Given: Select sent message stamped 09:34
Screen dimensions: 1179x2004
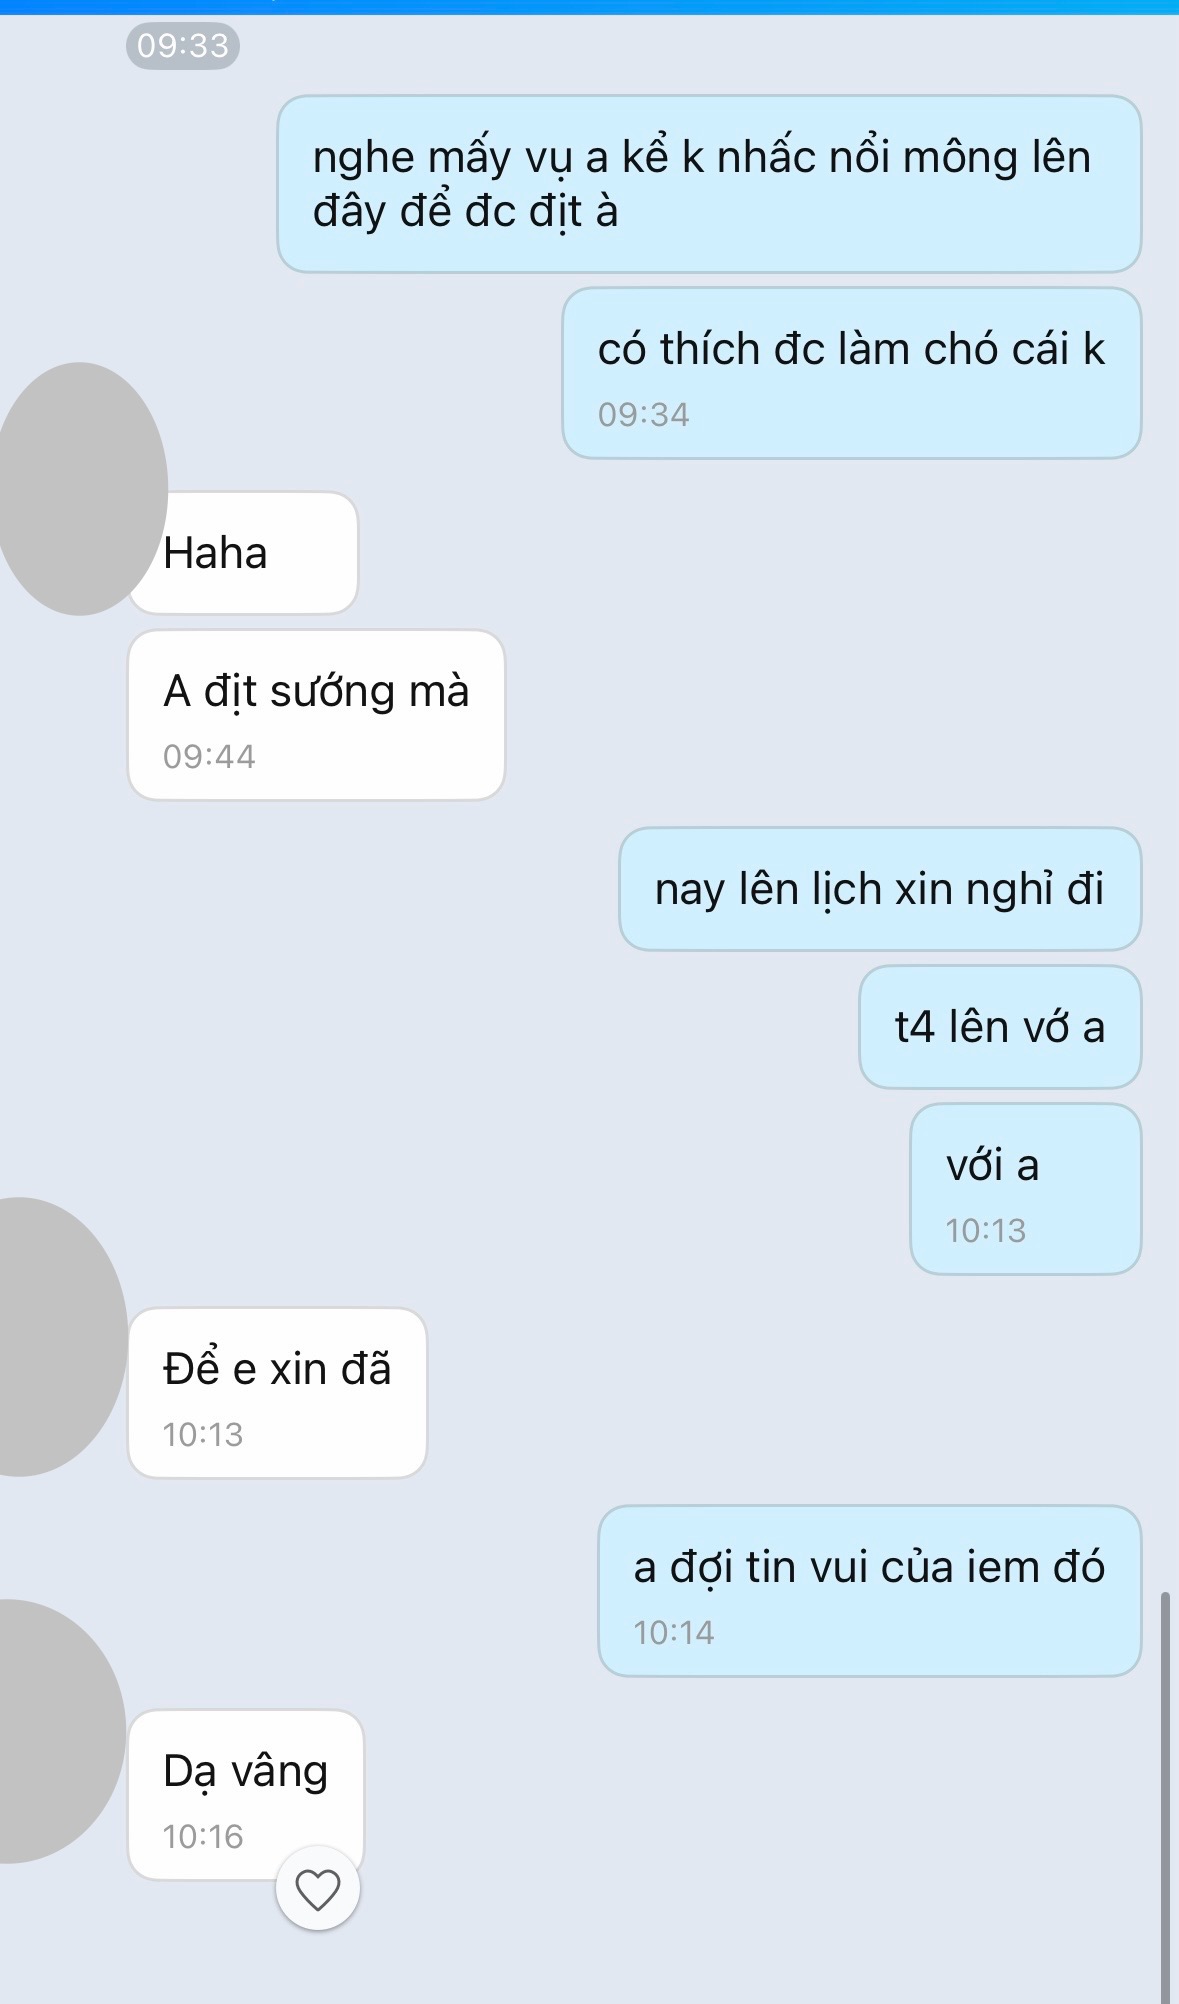Looking at the screenshot, I should click(852, 373).
